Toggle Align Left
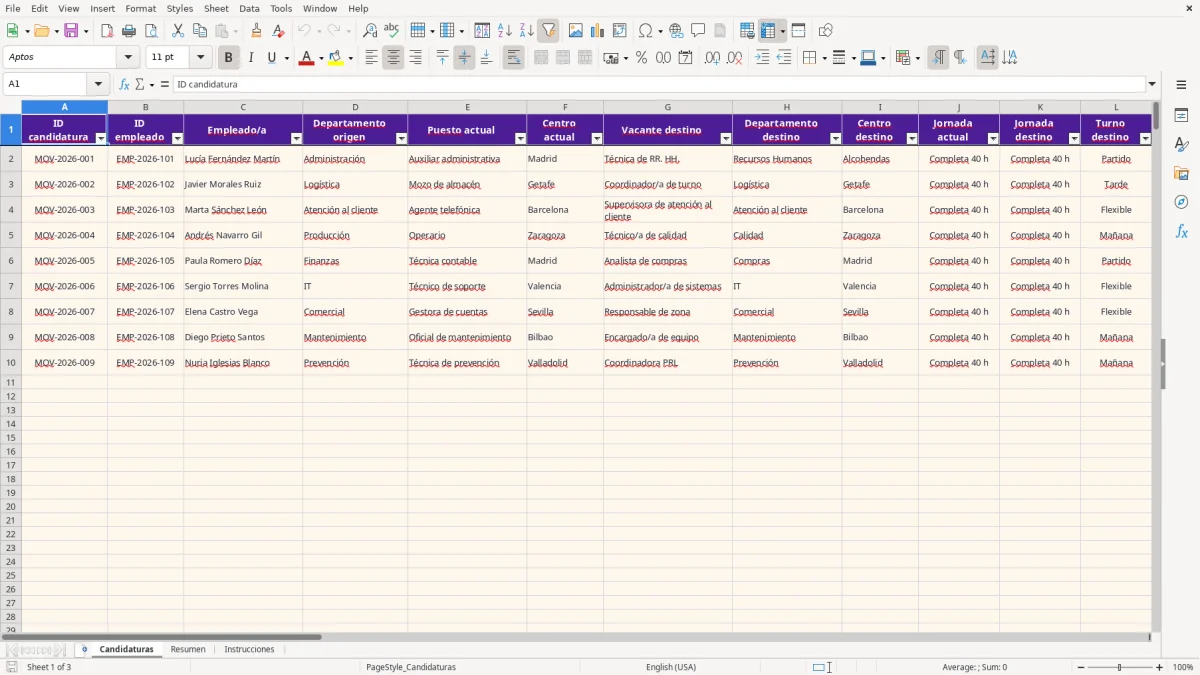 coord(371,58)
